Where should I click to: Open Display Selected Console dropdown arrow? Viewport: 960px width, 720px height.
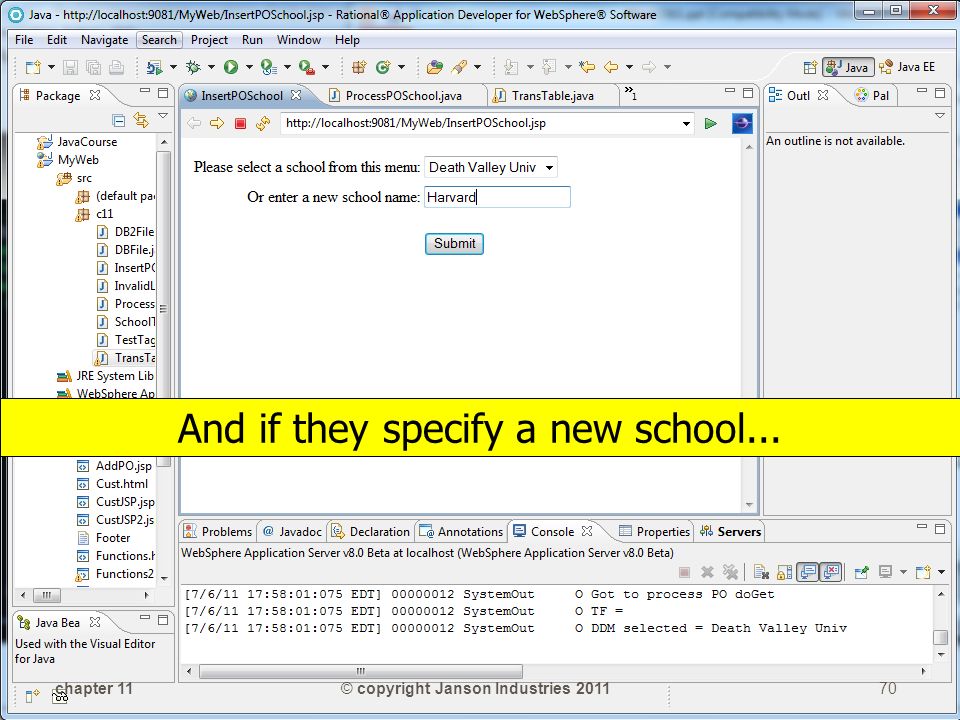pos(903,572)
